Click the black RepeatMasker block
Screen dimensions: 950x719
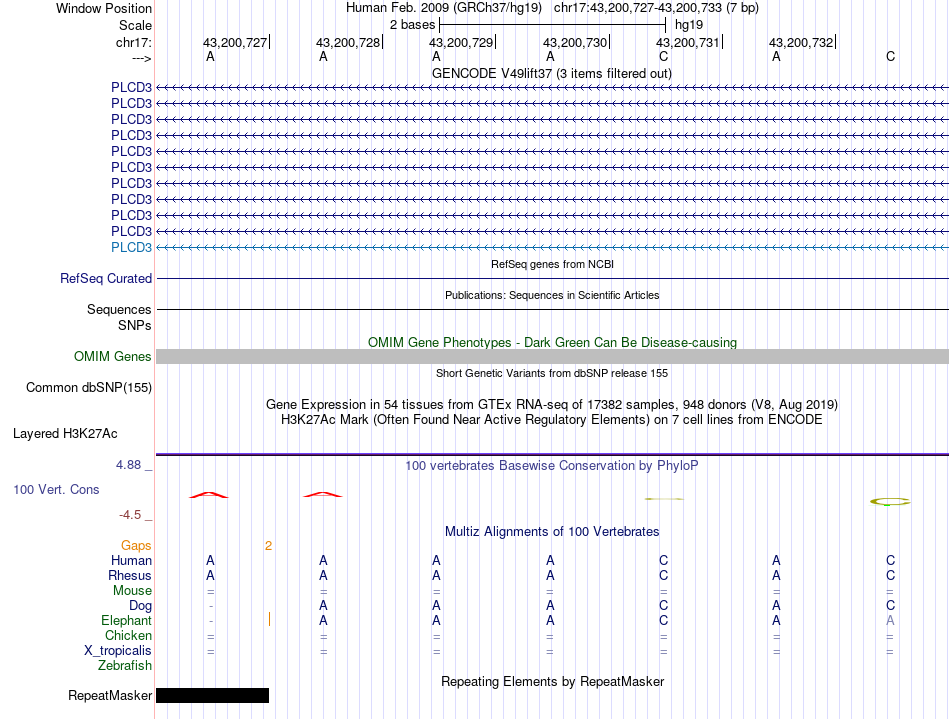[212, 695]
